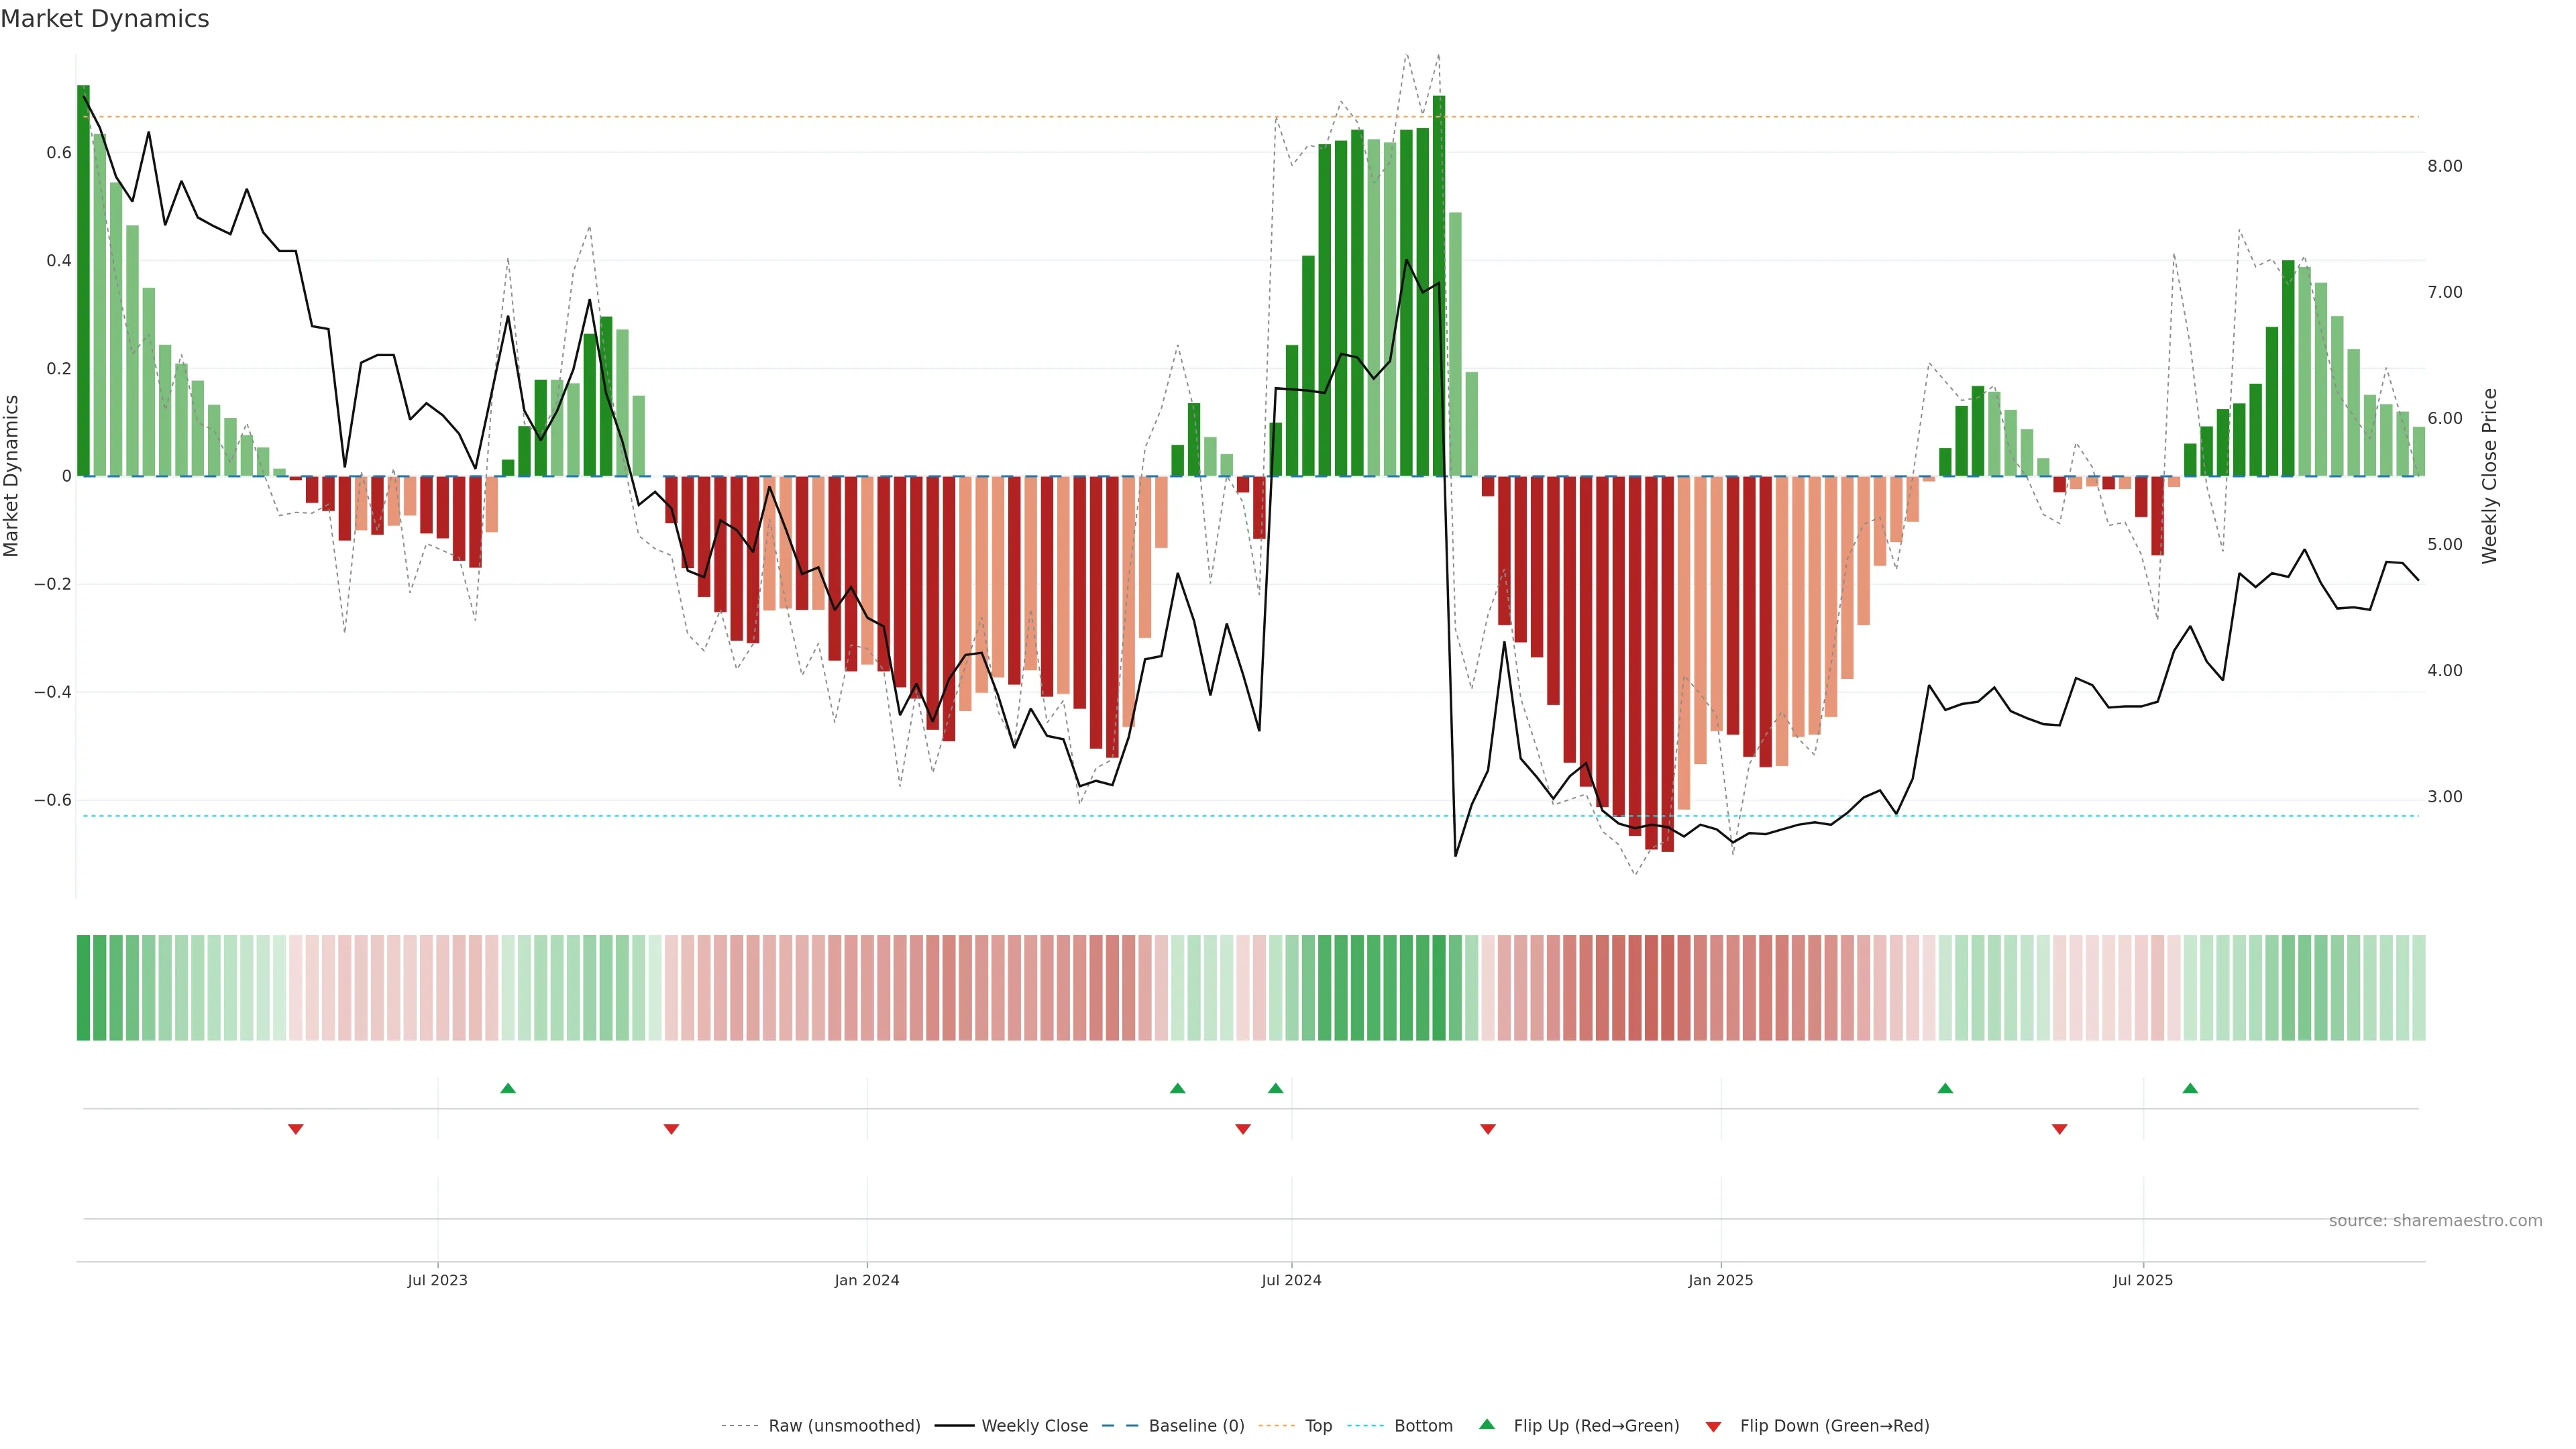Click the Bottom legend entry
This screenshot has width=2576, height=1449.
pos(1423,1426)
